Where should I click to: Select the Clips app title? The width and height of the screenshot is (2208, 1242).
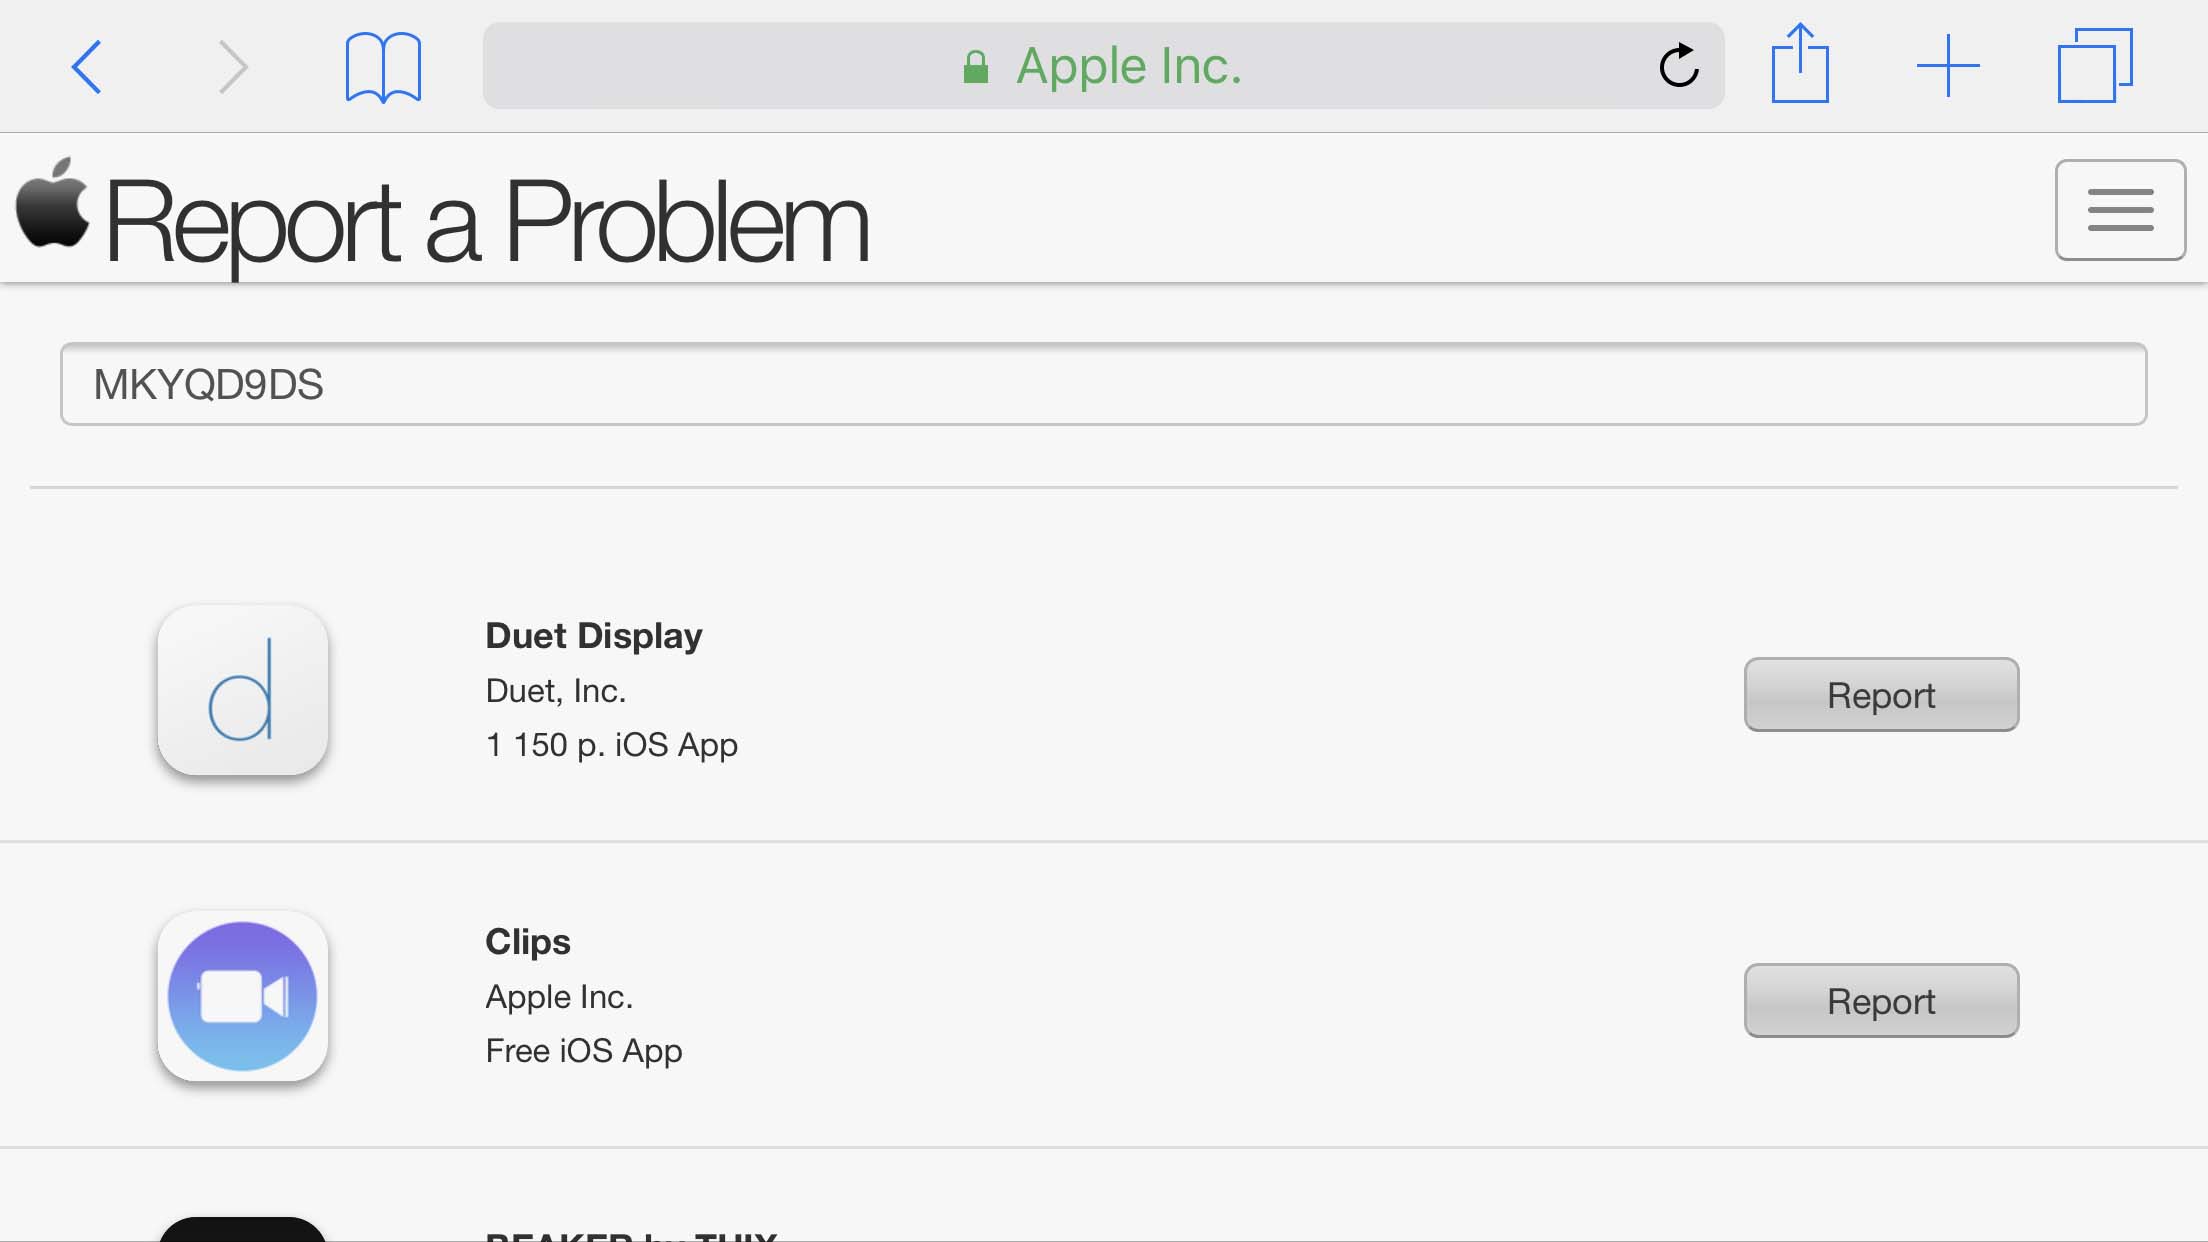[528, 942]
